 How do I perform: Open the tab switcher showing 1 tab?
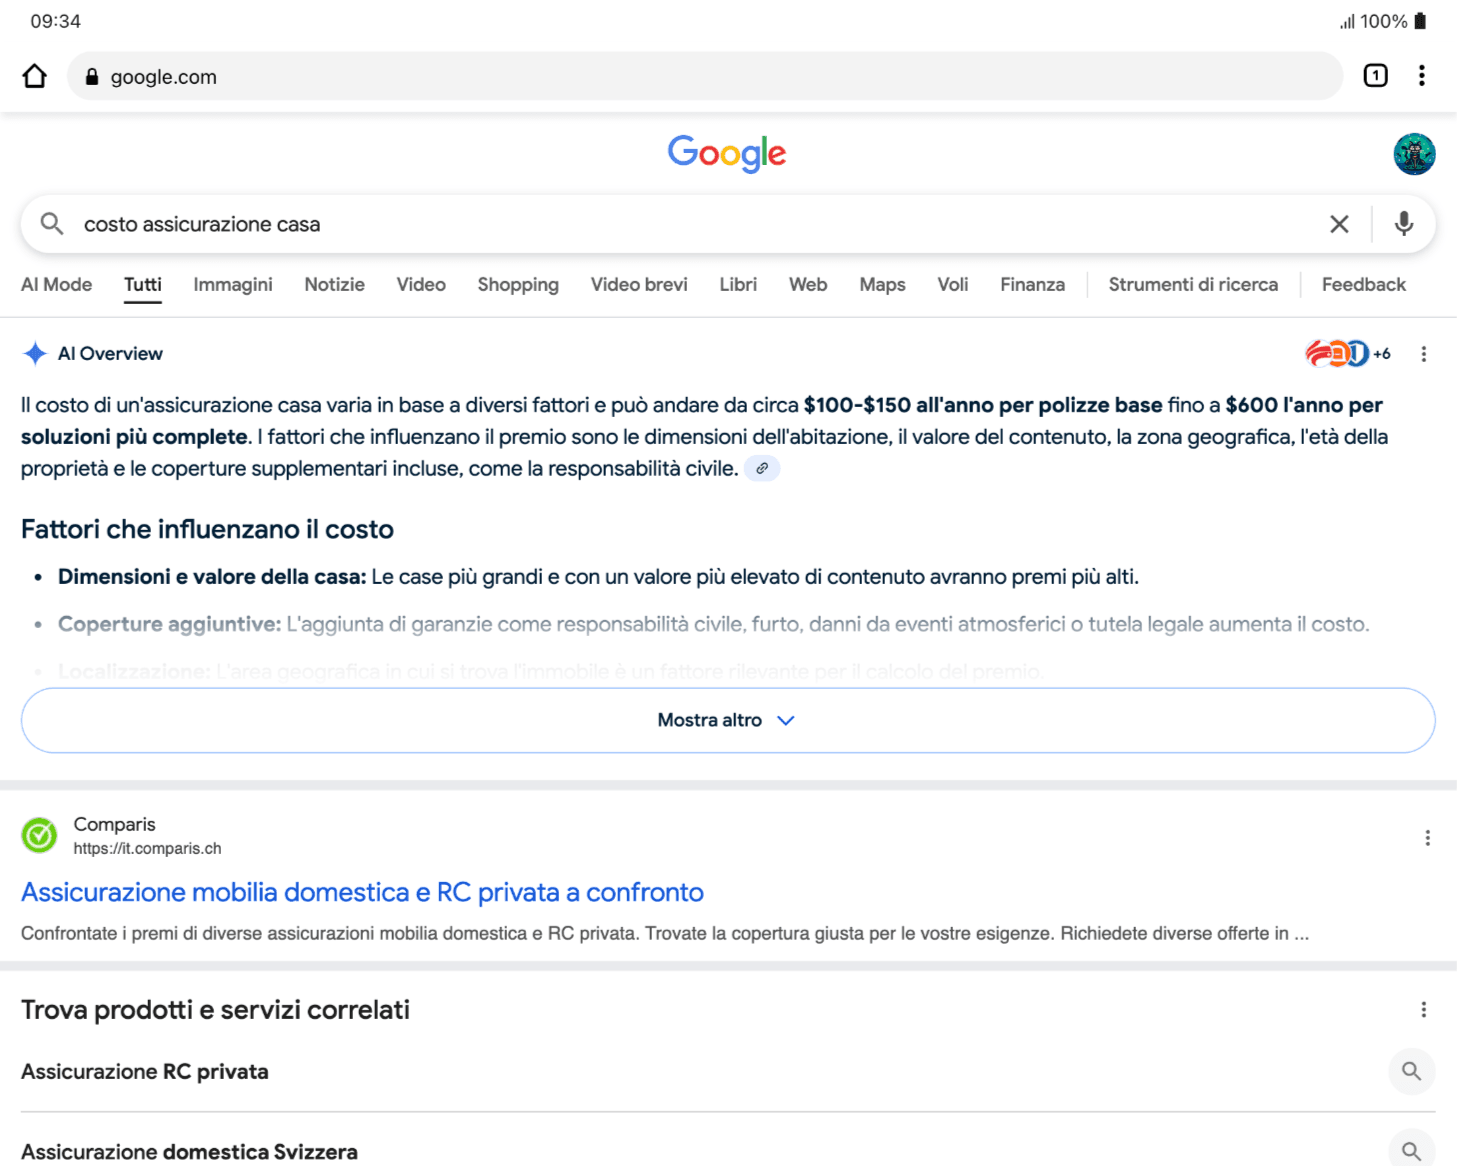pyautogui.click(x=1375, y=76)
